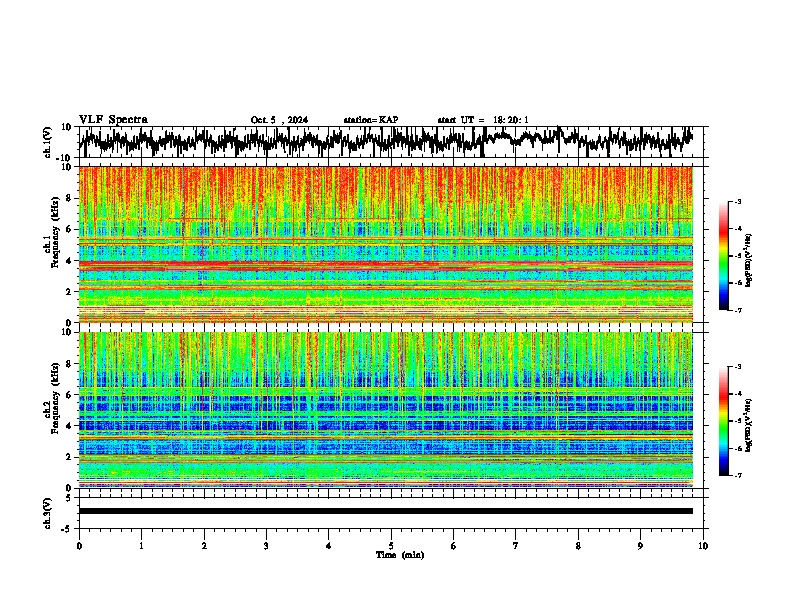Click time axis tick label '3'

tap(266, 546)
